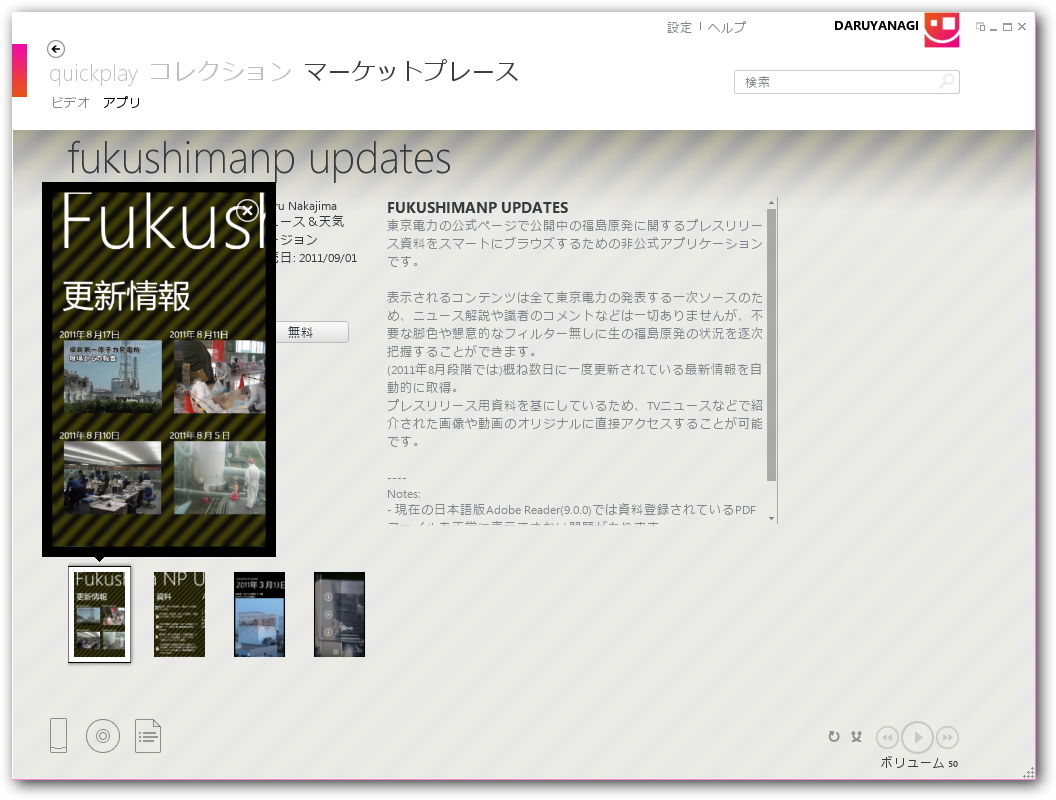This screenshot has height=800, width=1056.
Task: Select the phone device icon
Action: tap(58, 735)
